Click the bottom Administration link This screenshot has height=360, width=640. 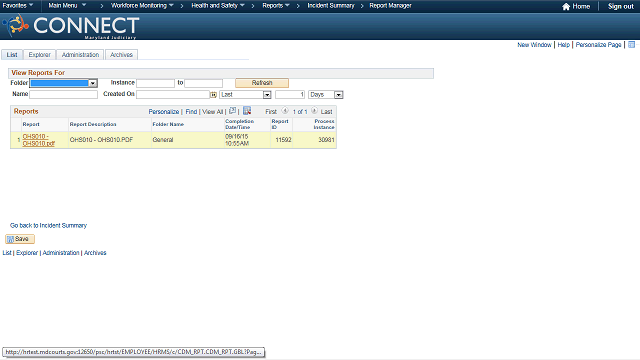tap(61, 253)
